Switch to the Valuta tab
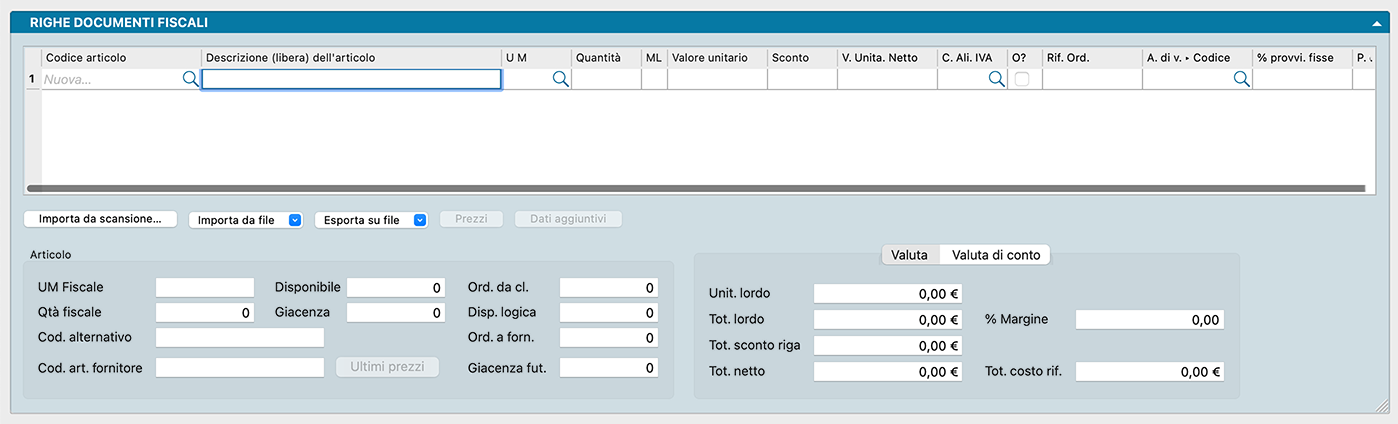Screen dimensions: 1398x424 click(909, 255)
